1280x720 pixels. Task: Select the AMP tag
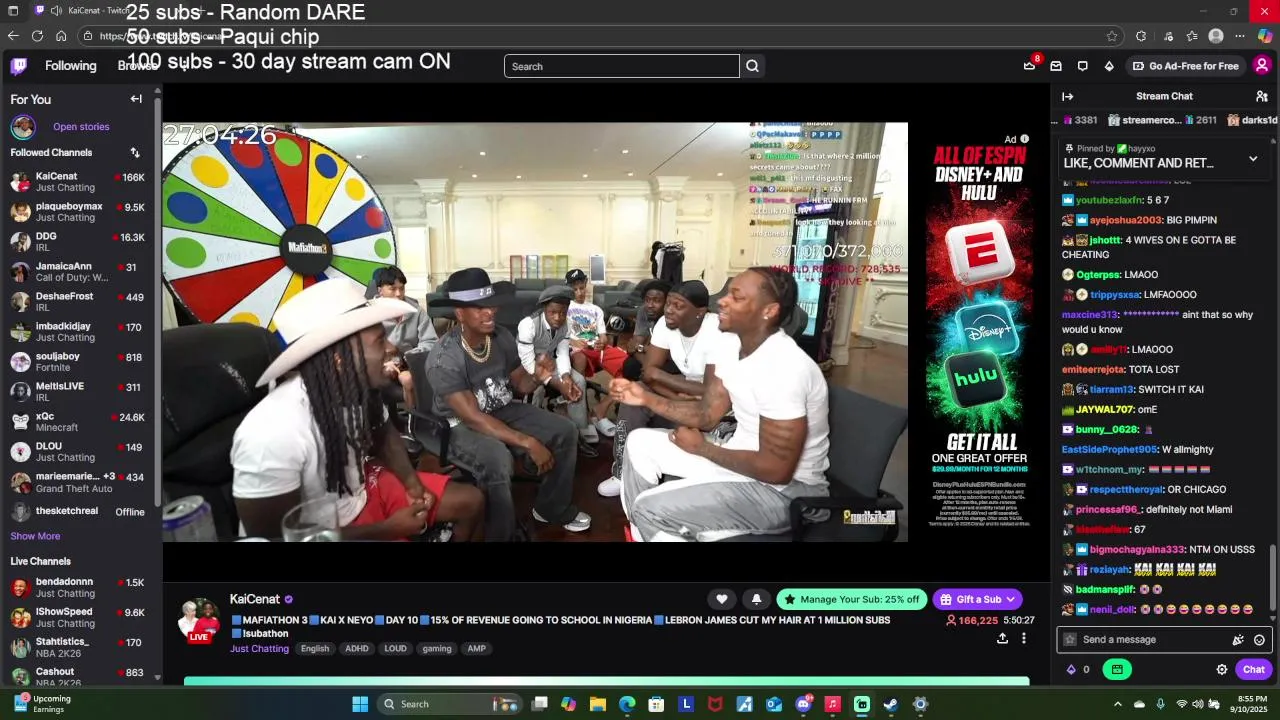pos(477,648)
